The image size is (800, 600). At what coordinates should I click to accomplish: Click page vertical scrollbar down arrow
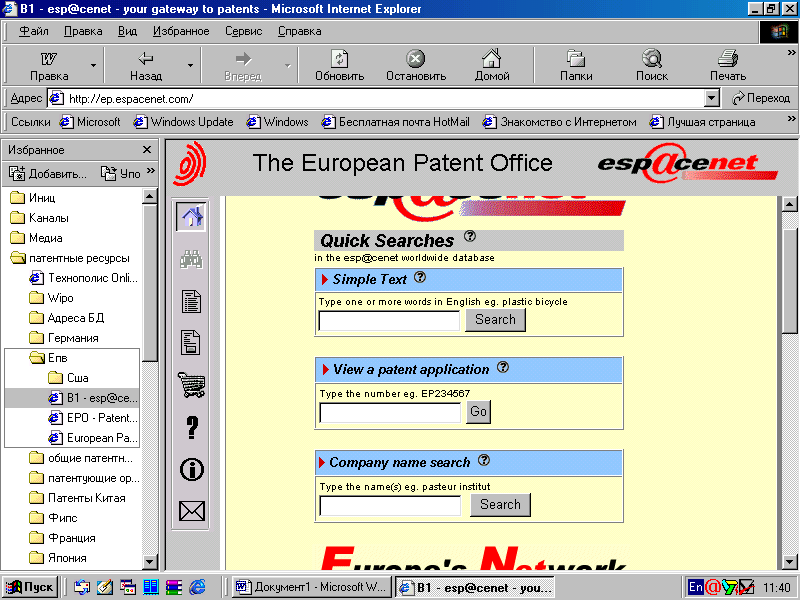click(790, 562)
